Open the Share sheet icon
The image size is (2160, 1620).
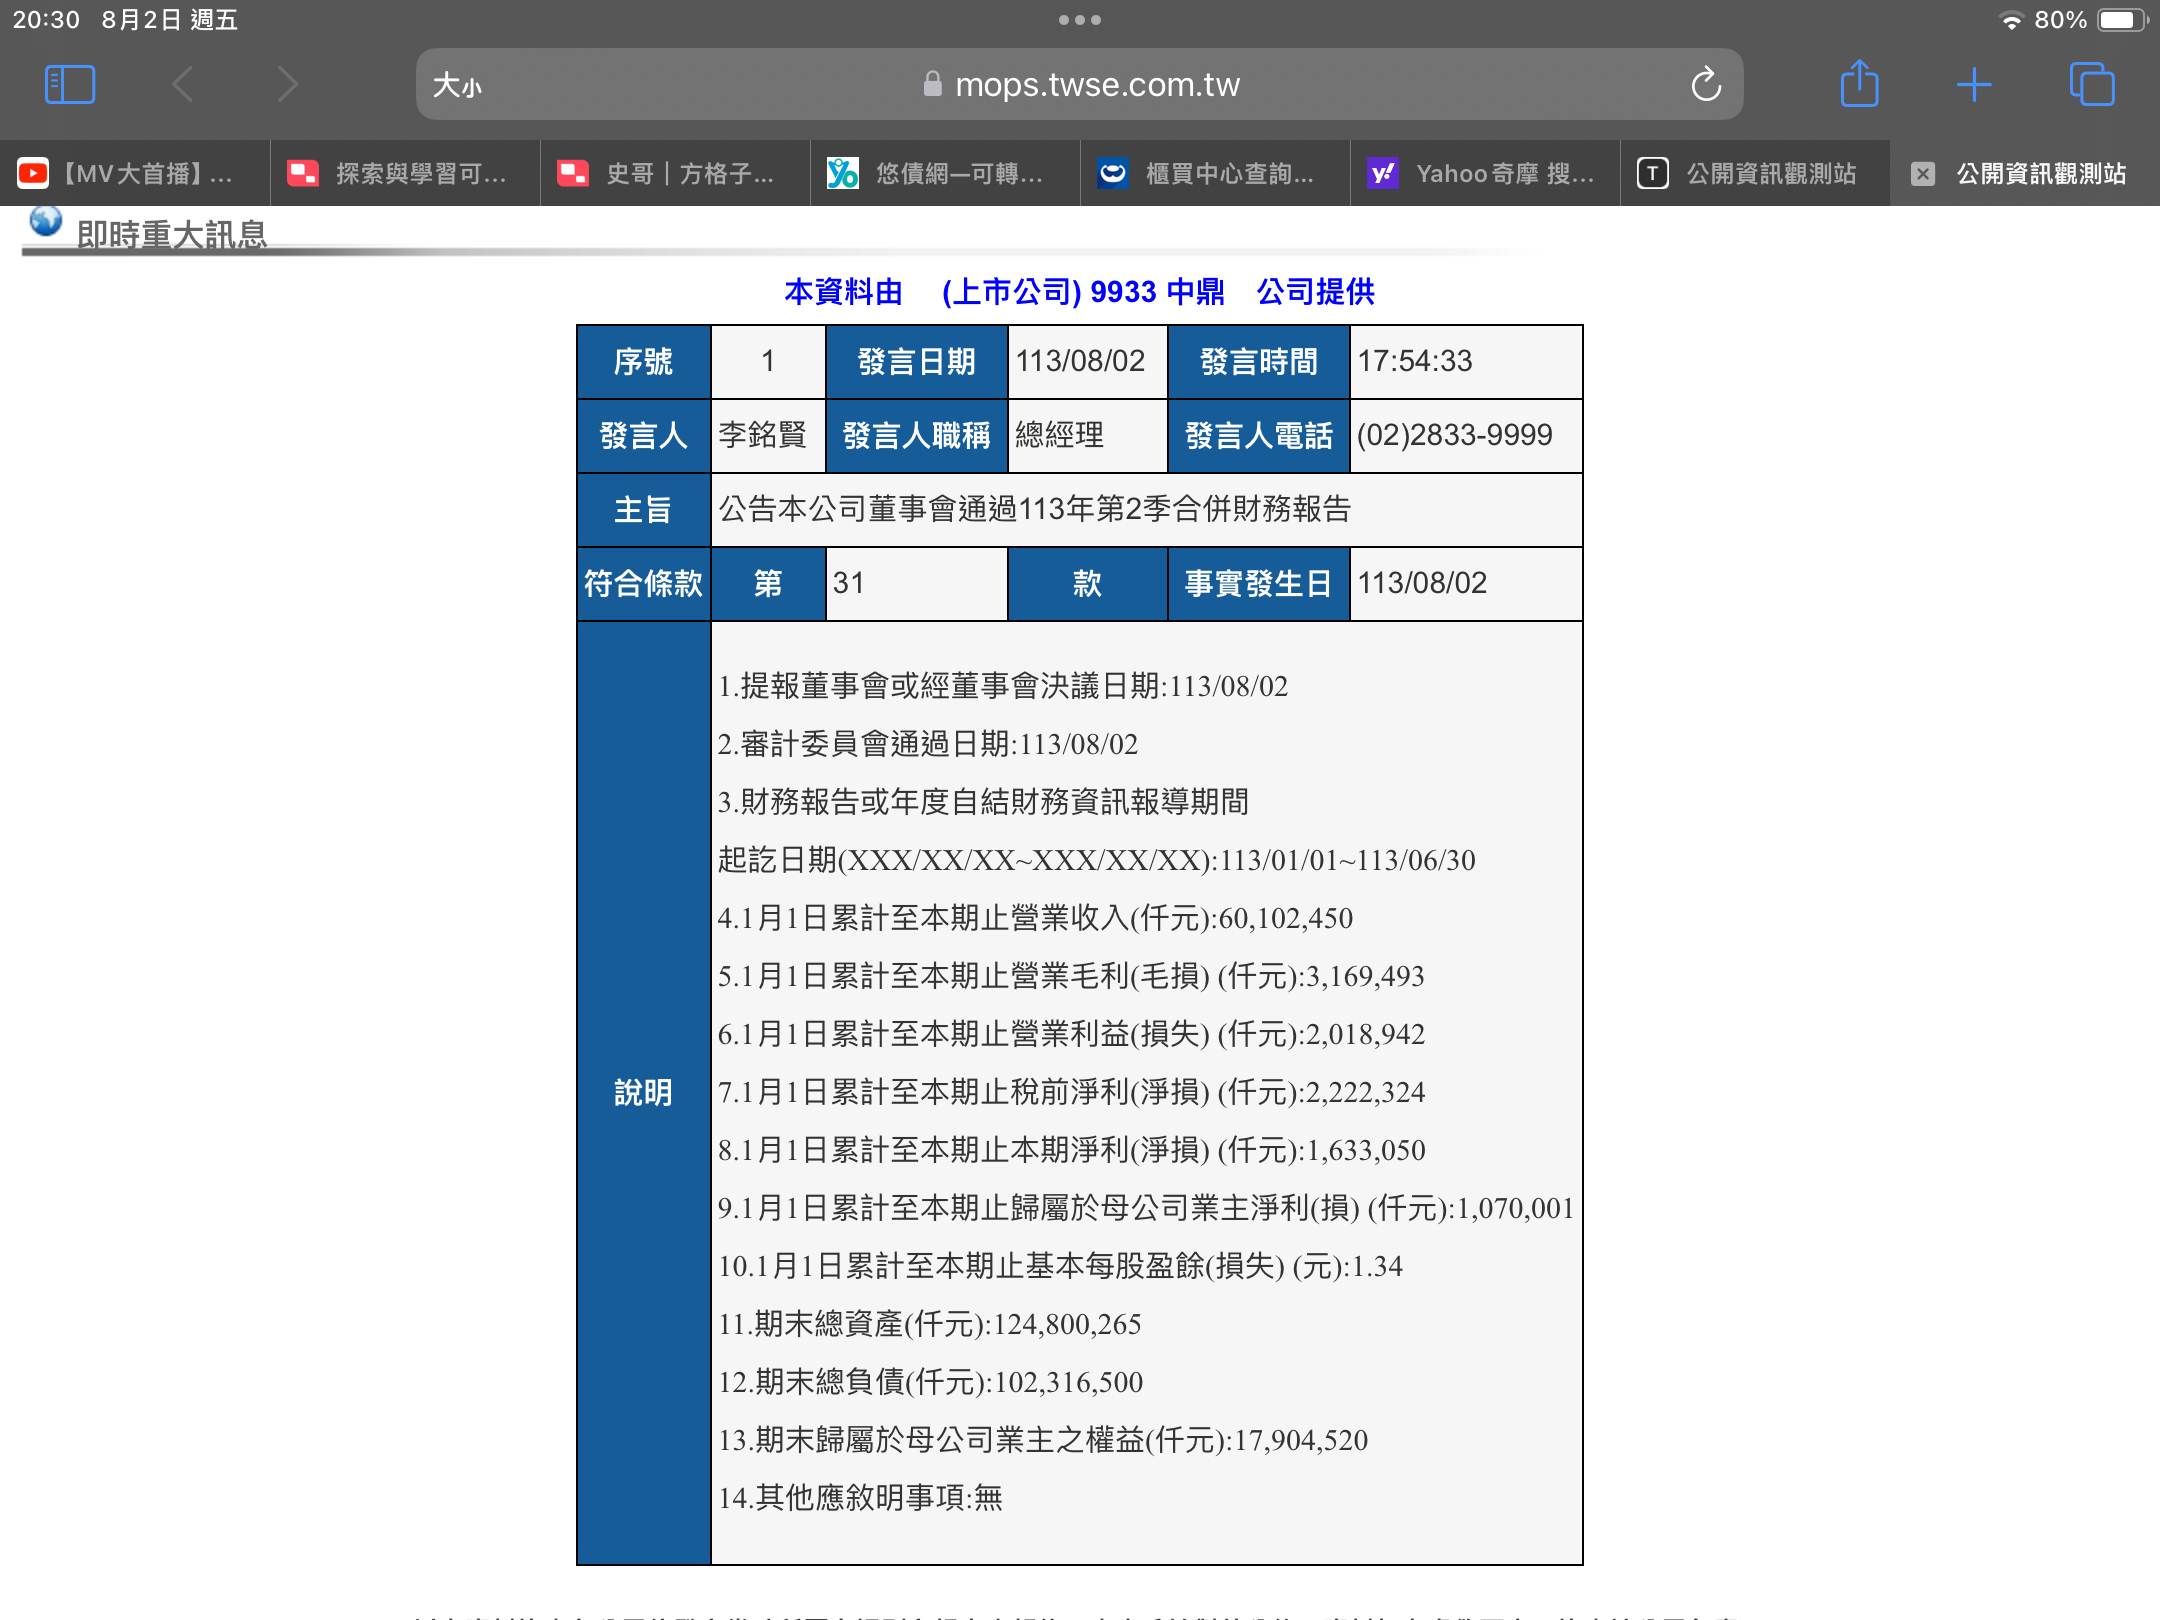(x=1859, y=85)
